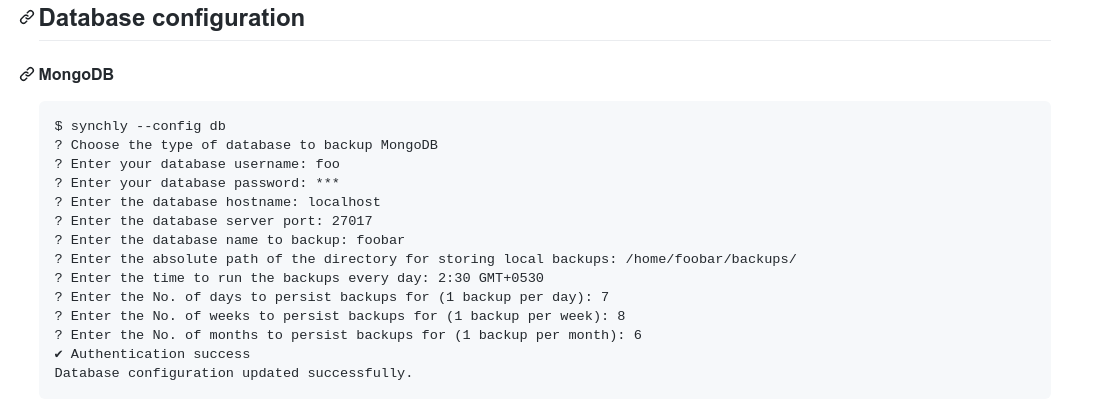
Task: Click the configuration updated successfully line
Action: [x=233, y=373]
